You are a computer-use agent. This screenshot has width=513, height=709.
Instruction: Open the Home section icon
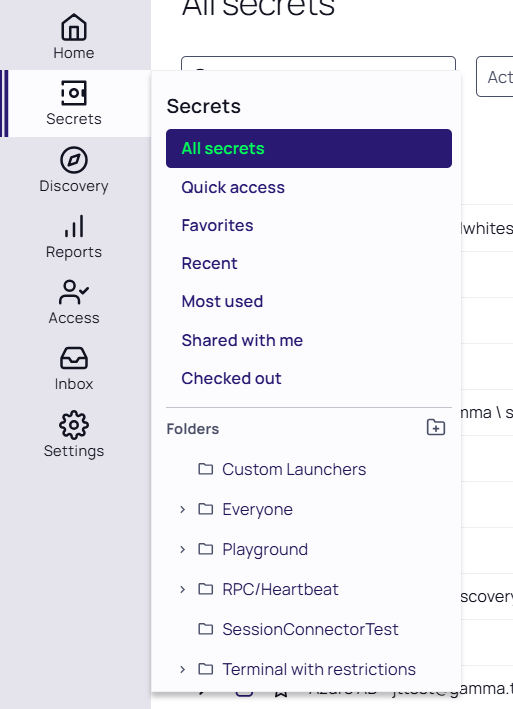[74, 27]
